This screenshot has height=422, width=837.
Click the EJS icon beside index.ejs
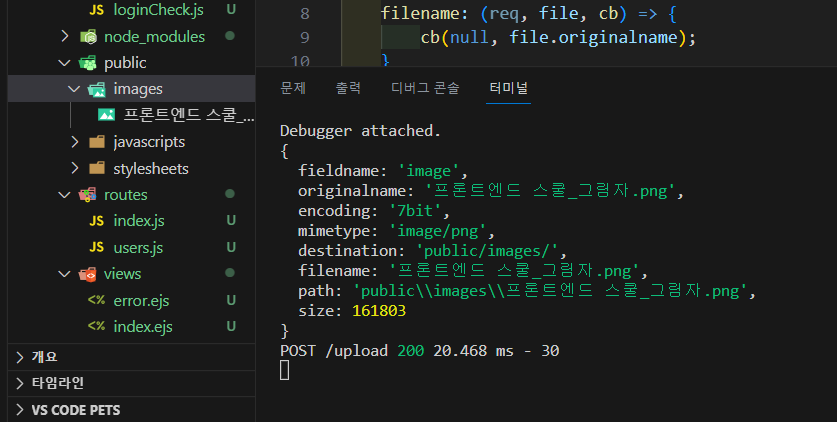pos(97,326)
